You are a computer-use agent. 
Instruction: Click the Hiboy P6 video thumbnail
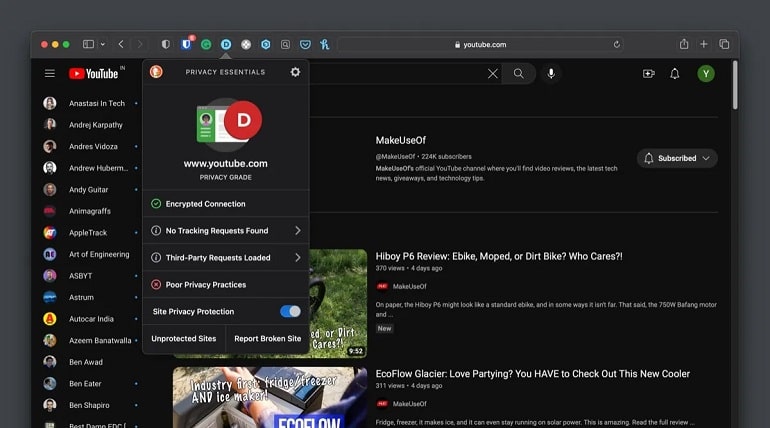click(339, 303)
